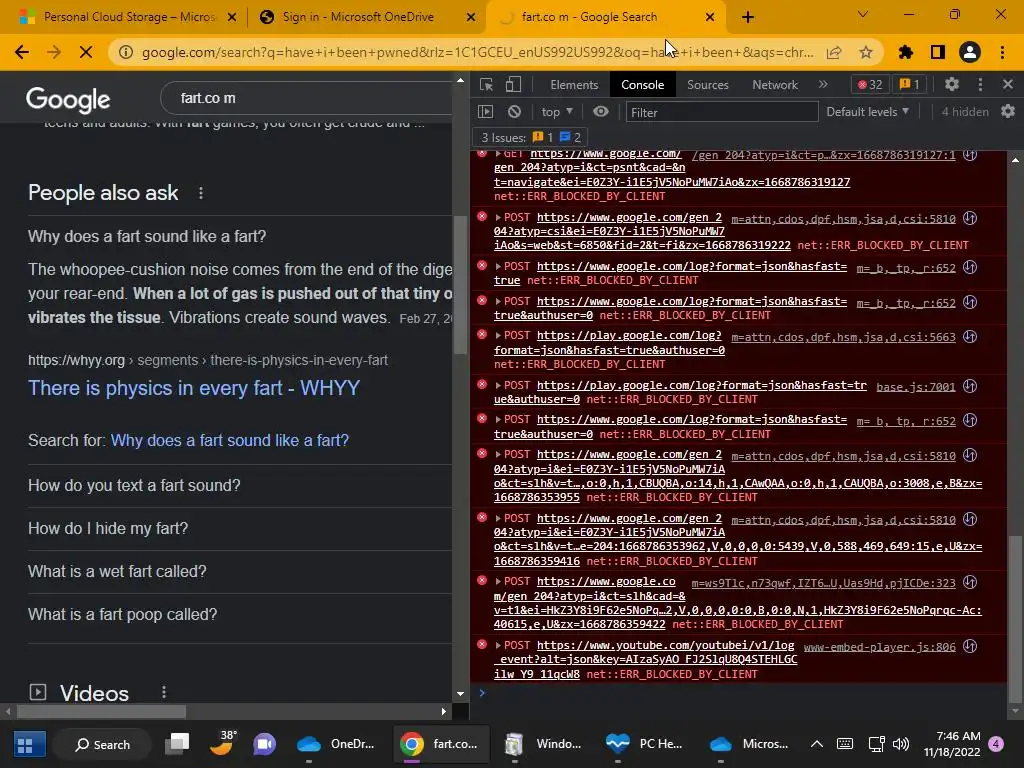
Task: Open volume control in system tray
Action: [x=901, y=744]
